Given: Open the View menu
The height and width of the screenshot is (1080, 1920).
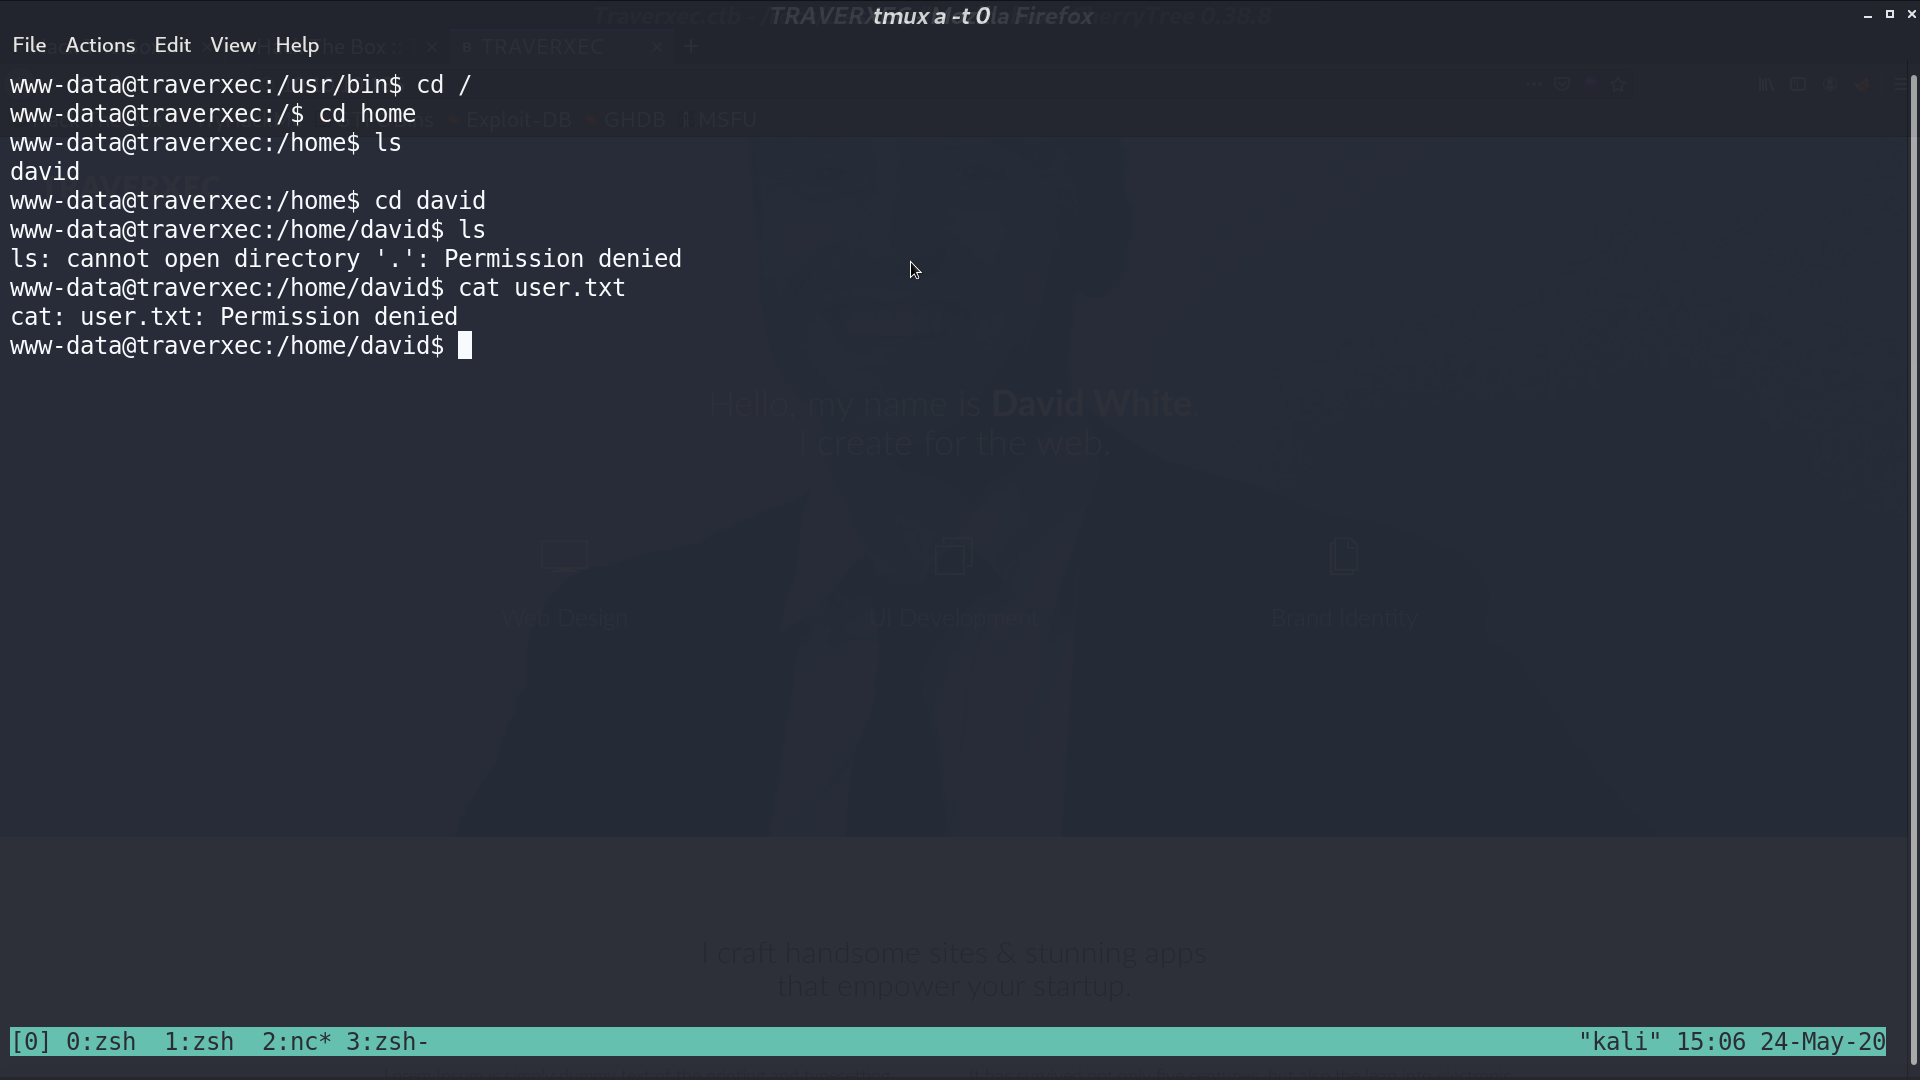Looking at the screenshot, I should click(233, 45).
